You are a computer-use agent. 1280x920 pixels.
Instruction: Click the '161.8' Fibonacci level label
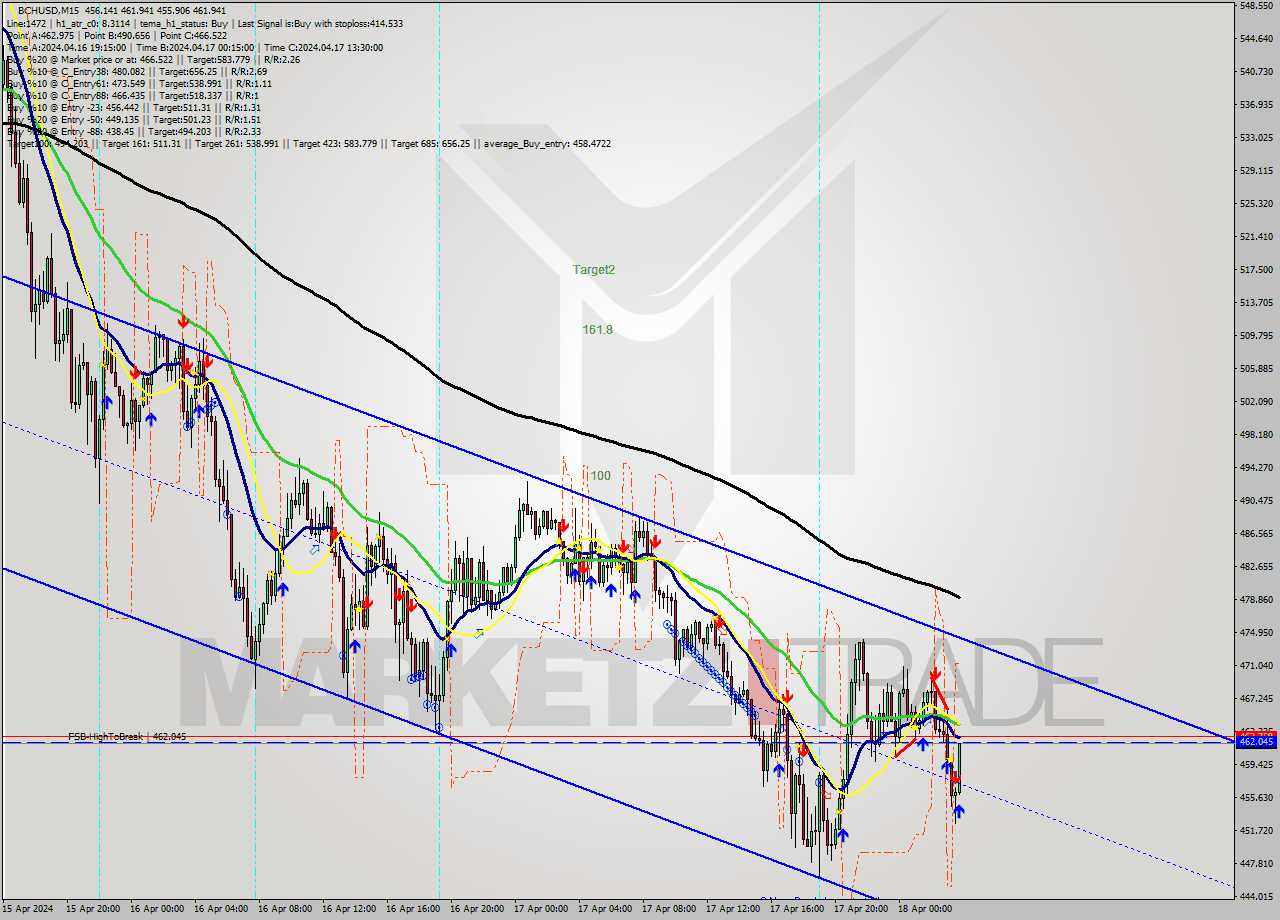(x=597, y=329)
